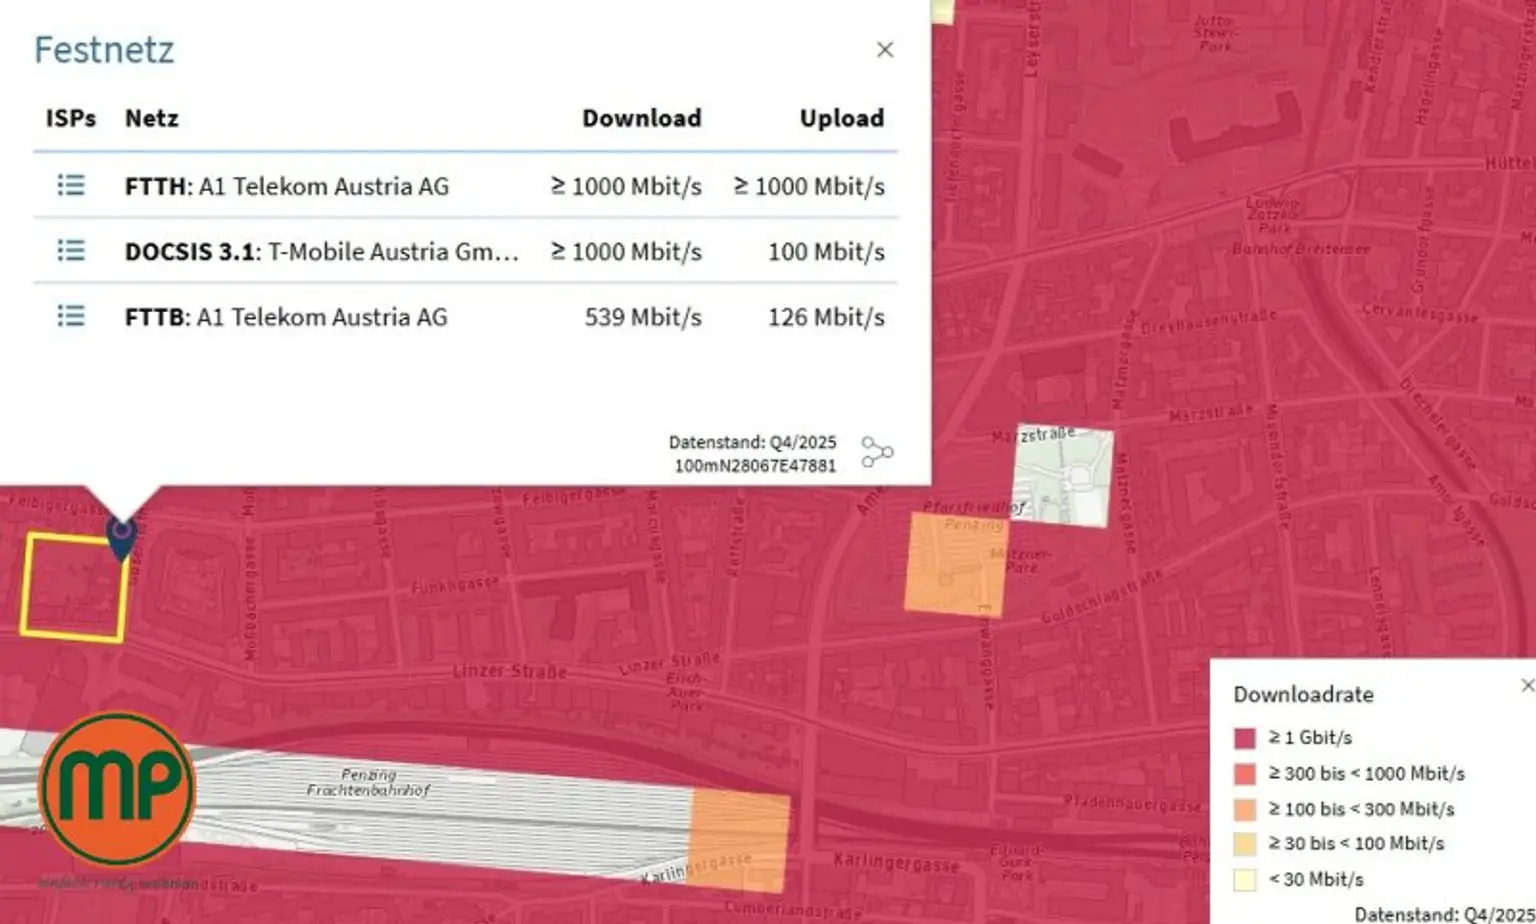Click the Penzing Frachtenbahnhof map label
This screenshot has height=924, width=1536.
[368, 782]
